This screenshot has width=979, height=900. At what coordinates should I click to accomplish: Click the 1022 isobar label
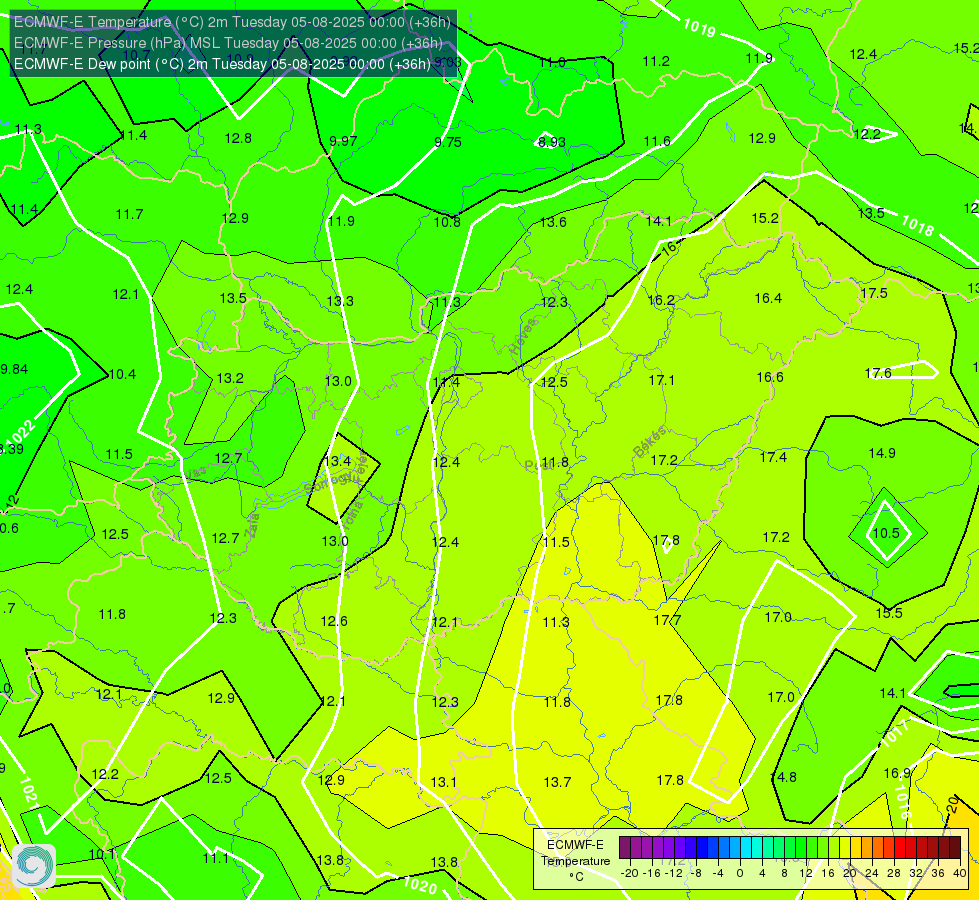pyautogui.click(x=22, y=434)
